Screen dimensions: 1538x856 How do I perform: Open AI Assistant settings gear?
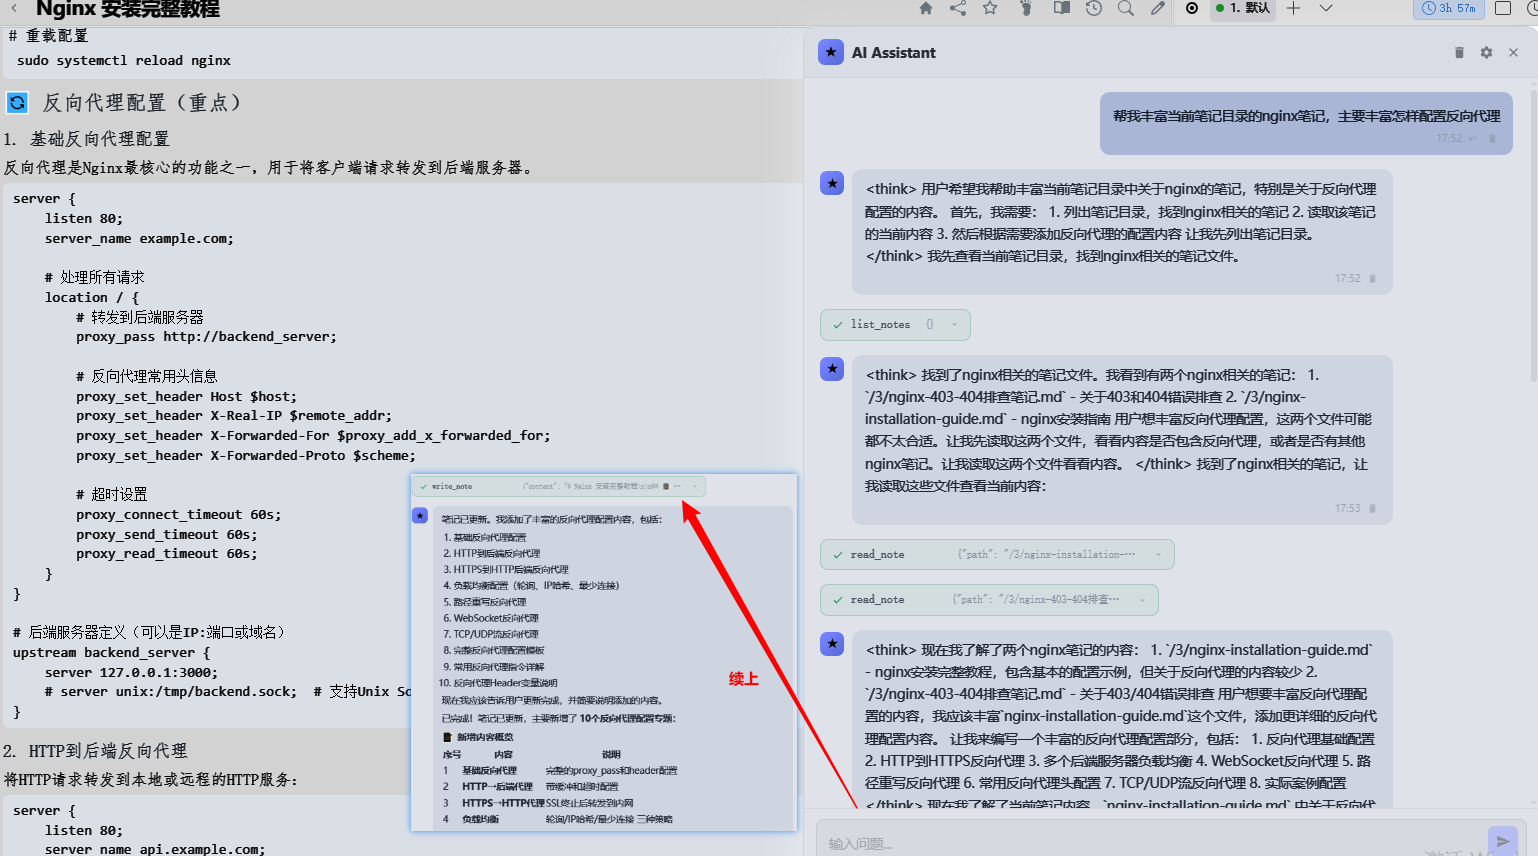coord(1486,53)
